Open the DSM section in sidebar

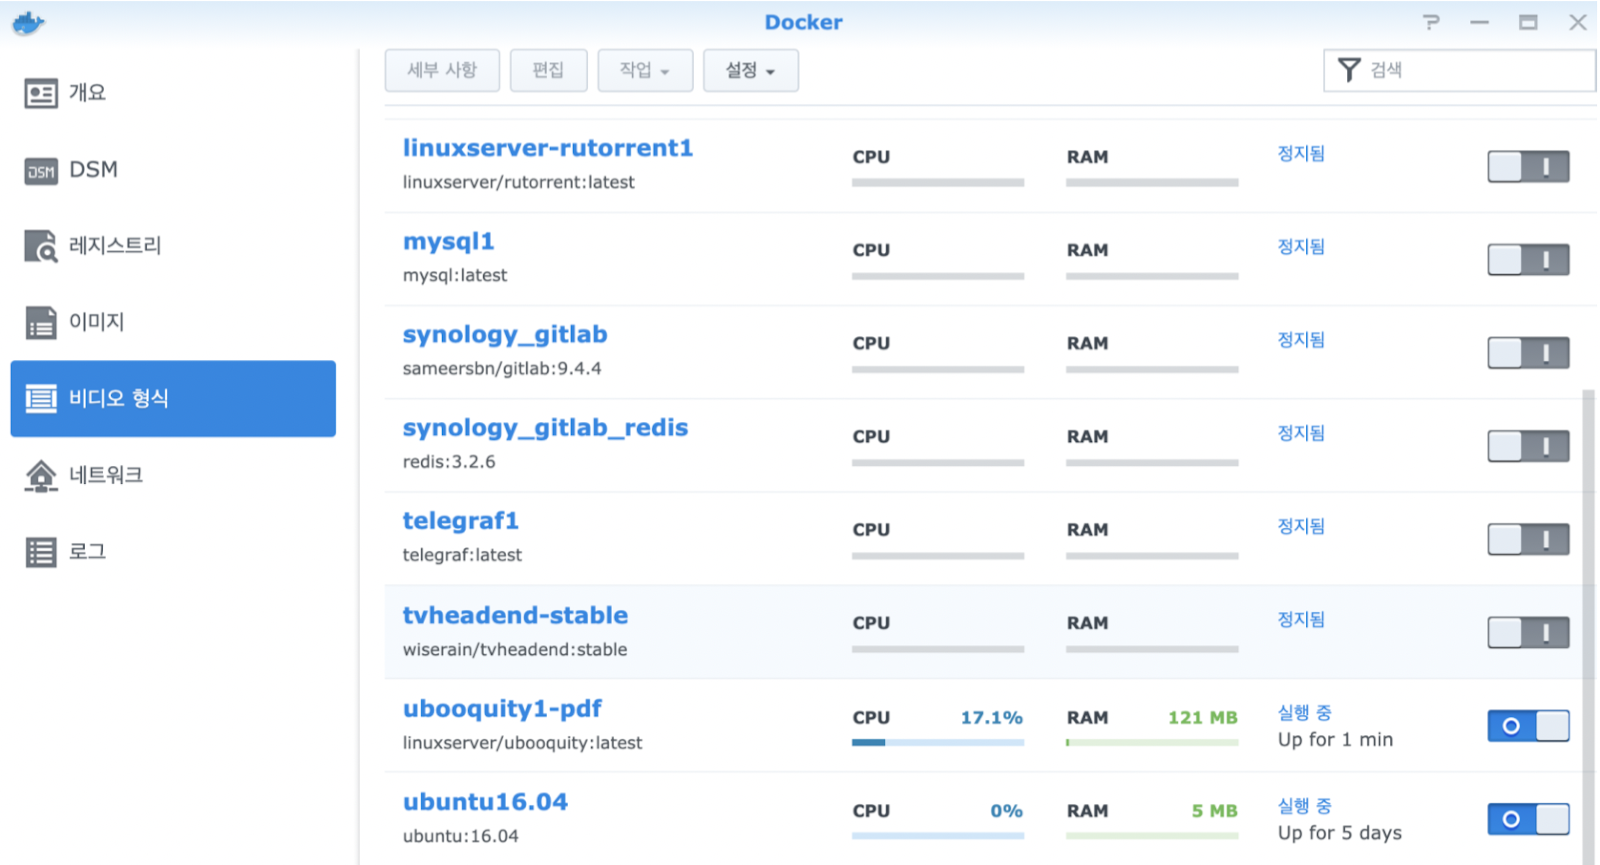[173, 170]
